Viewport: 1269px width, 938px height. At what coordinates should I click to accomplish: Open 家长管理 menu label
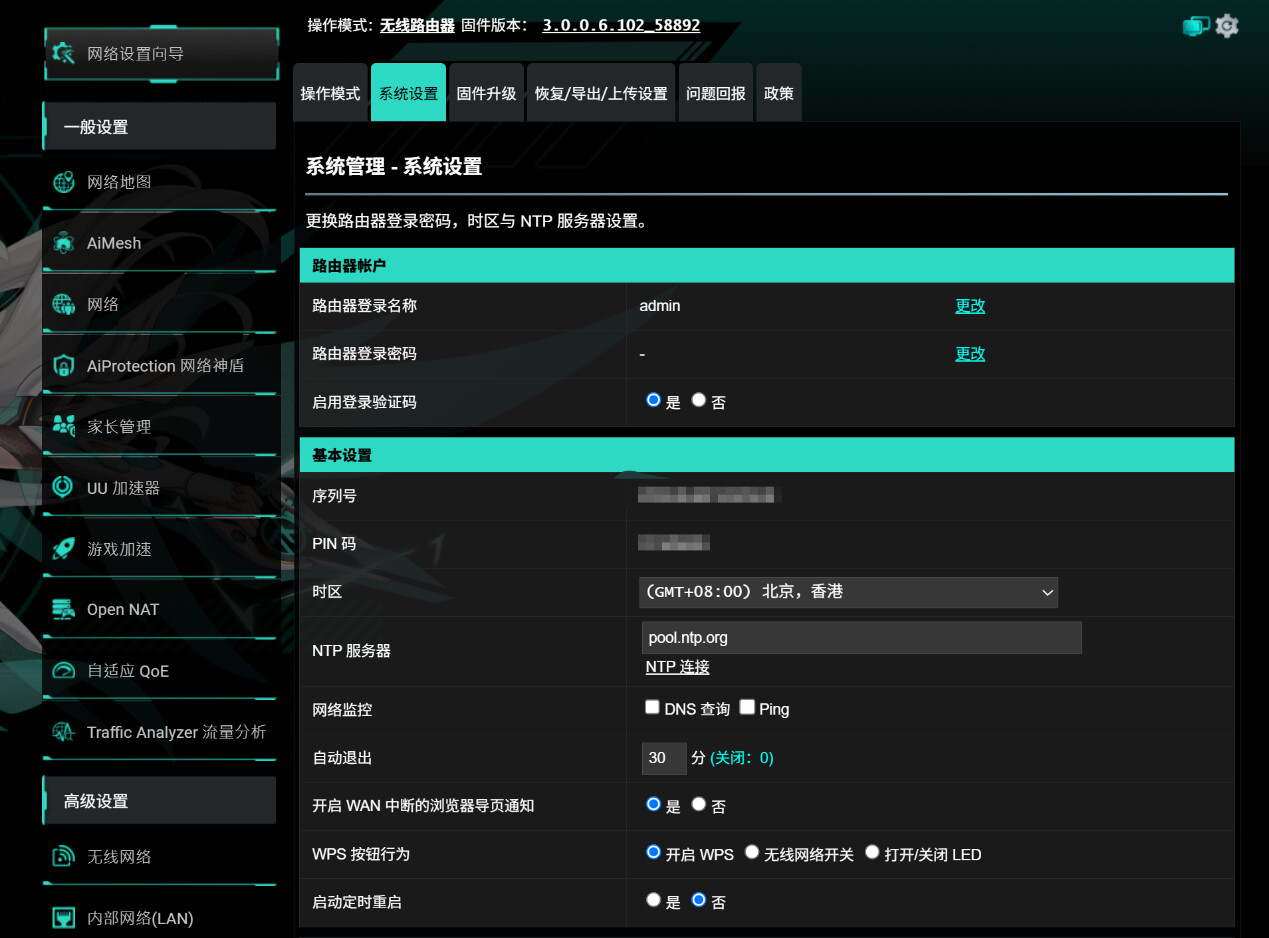pyautogui.click(x=119, y=427)
